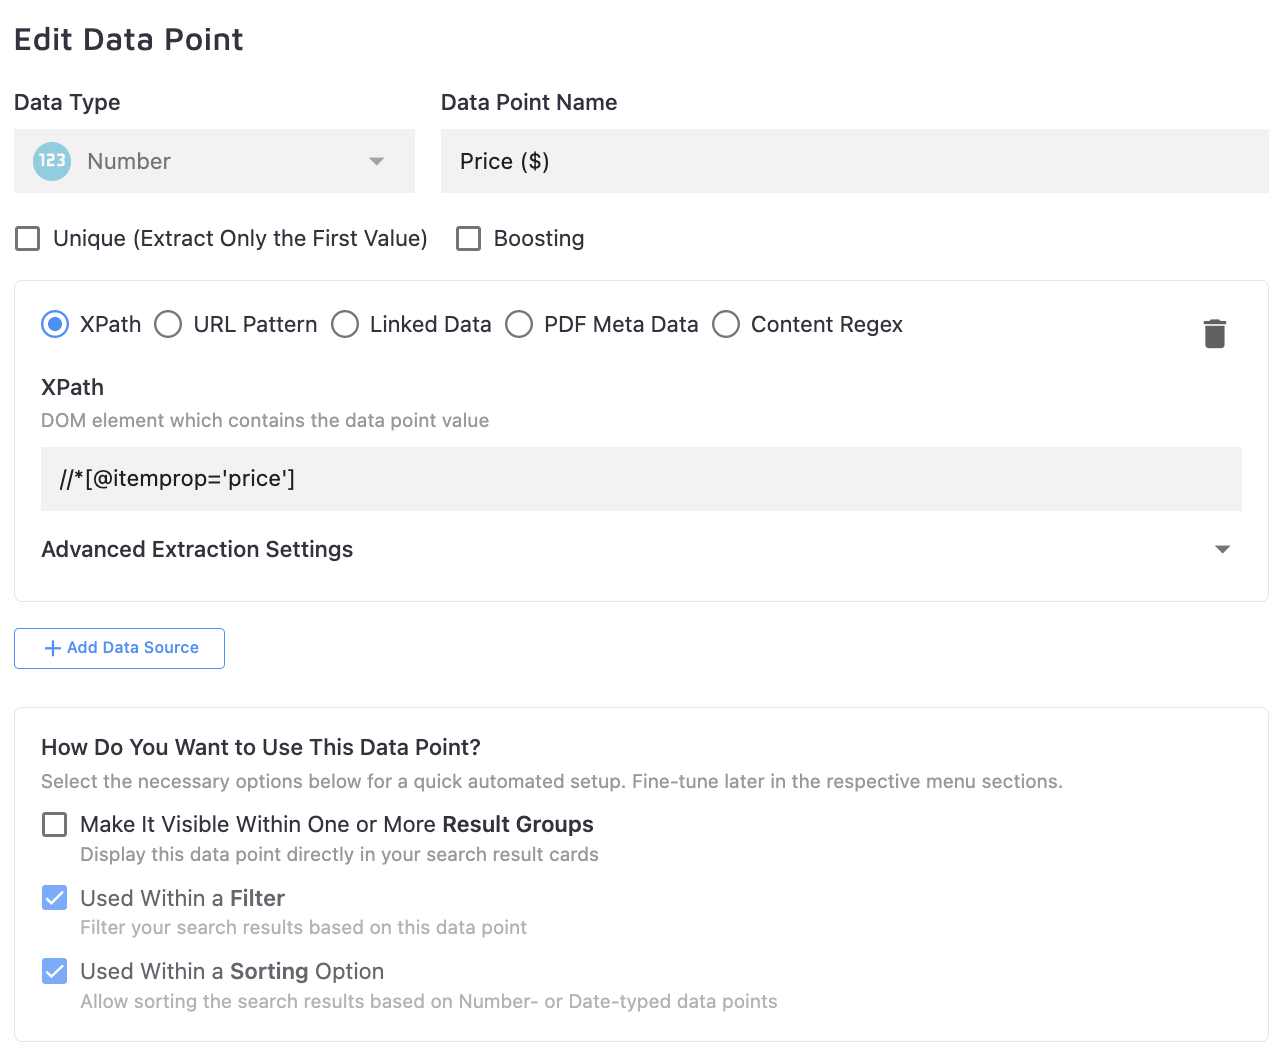Select the XPath radio button
Screen dimensions: 1286x1060
tap(55, 324)
